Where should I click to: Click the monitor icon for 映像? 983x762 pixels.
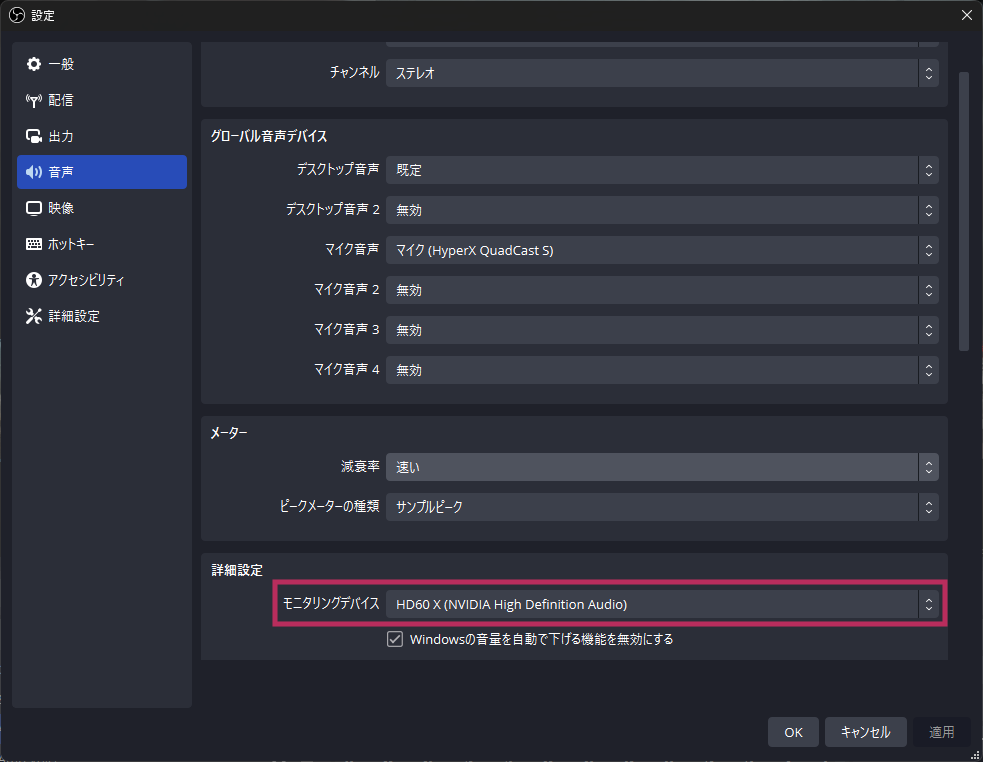34,208
